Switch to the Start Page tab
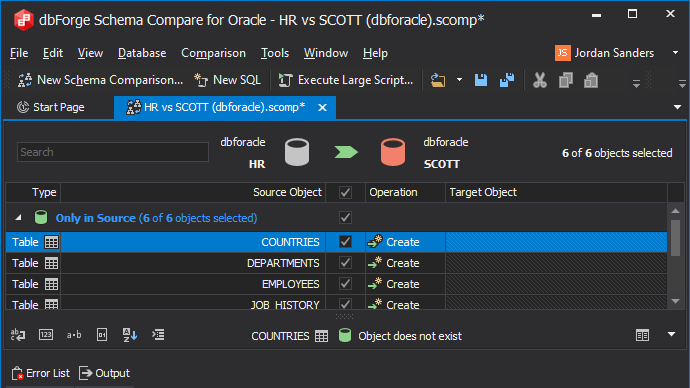 pos(51,107)
